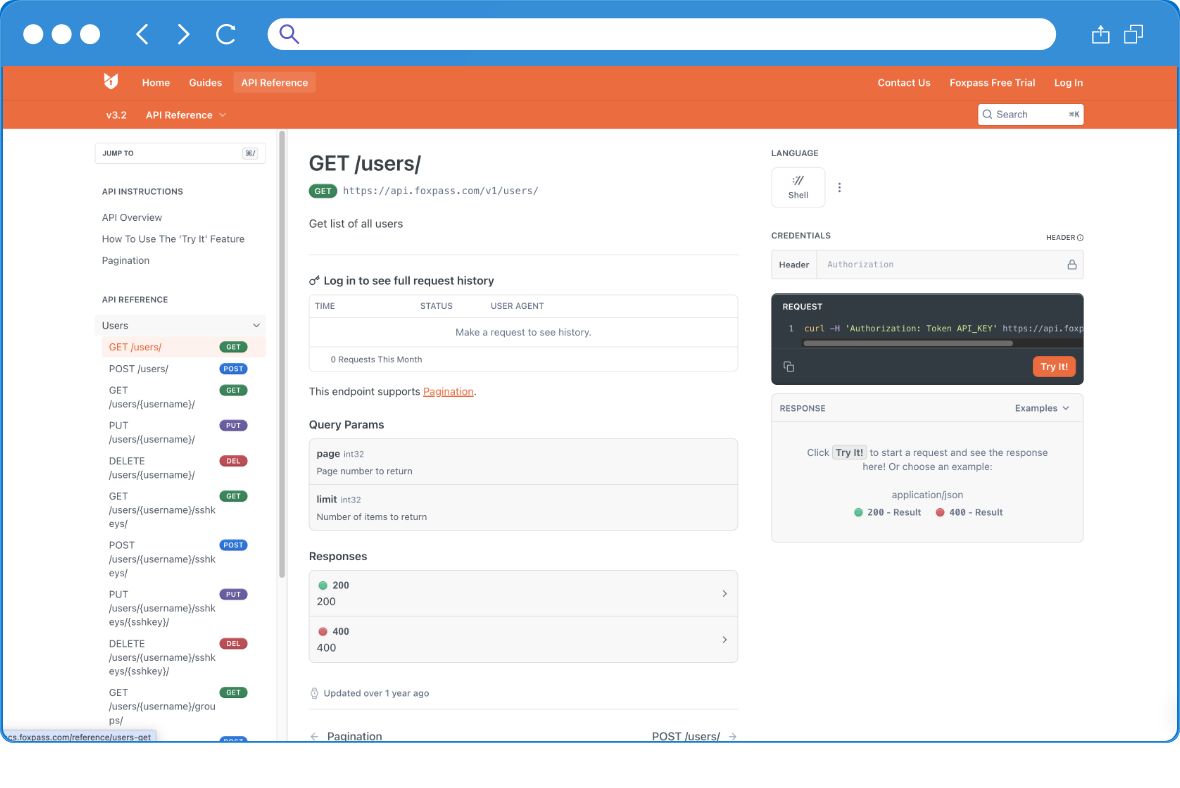Open the Pagination link in the endpoint description
This screenshot has width=1180, height=788.
click(448, 391)
